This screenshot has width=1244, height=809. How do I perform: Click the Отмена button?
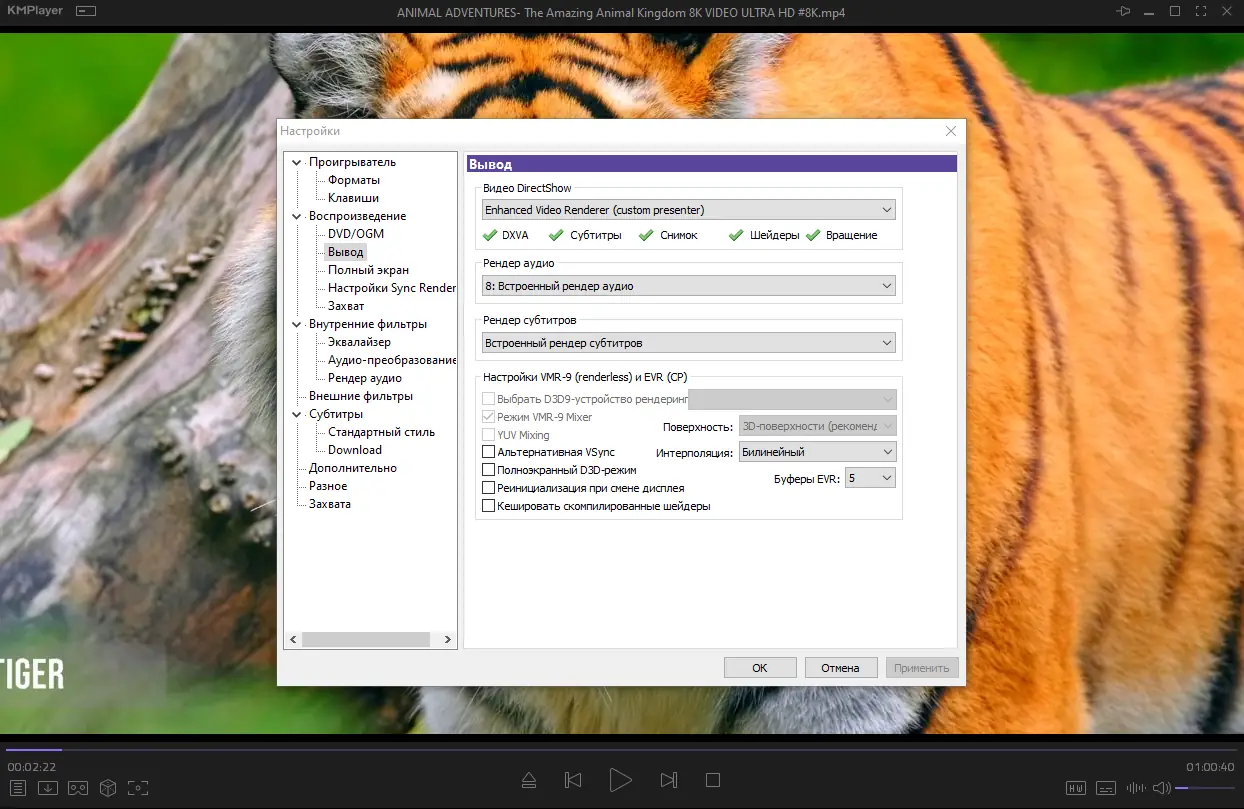(840, 668)
